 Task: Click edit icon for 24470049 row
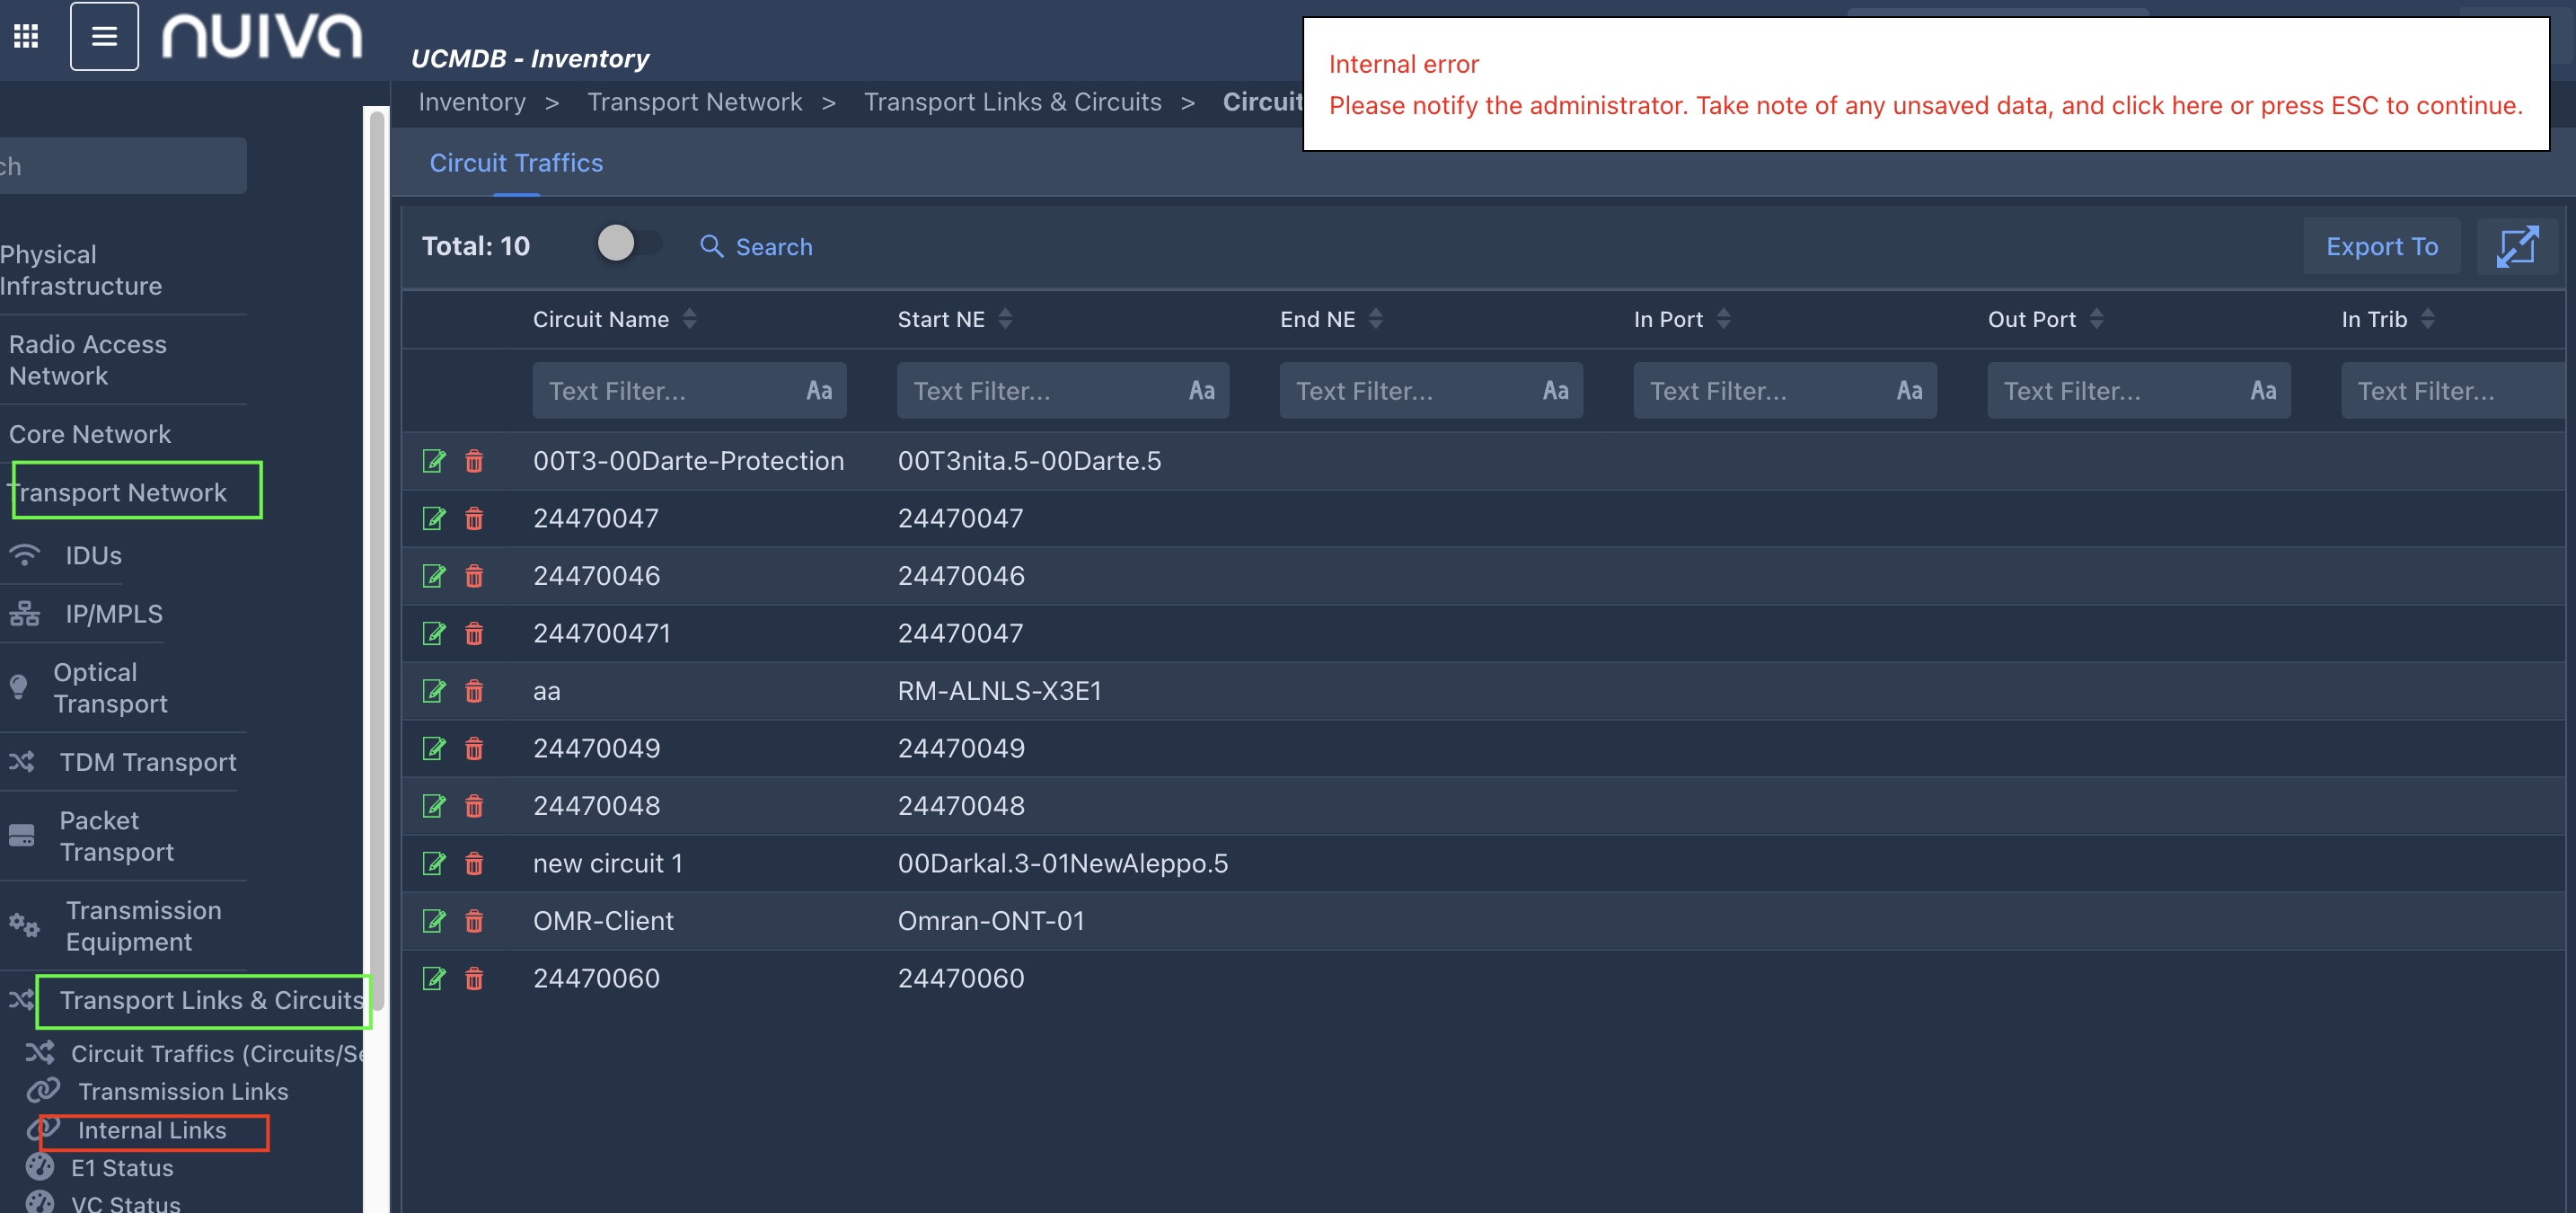433,748
